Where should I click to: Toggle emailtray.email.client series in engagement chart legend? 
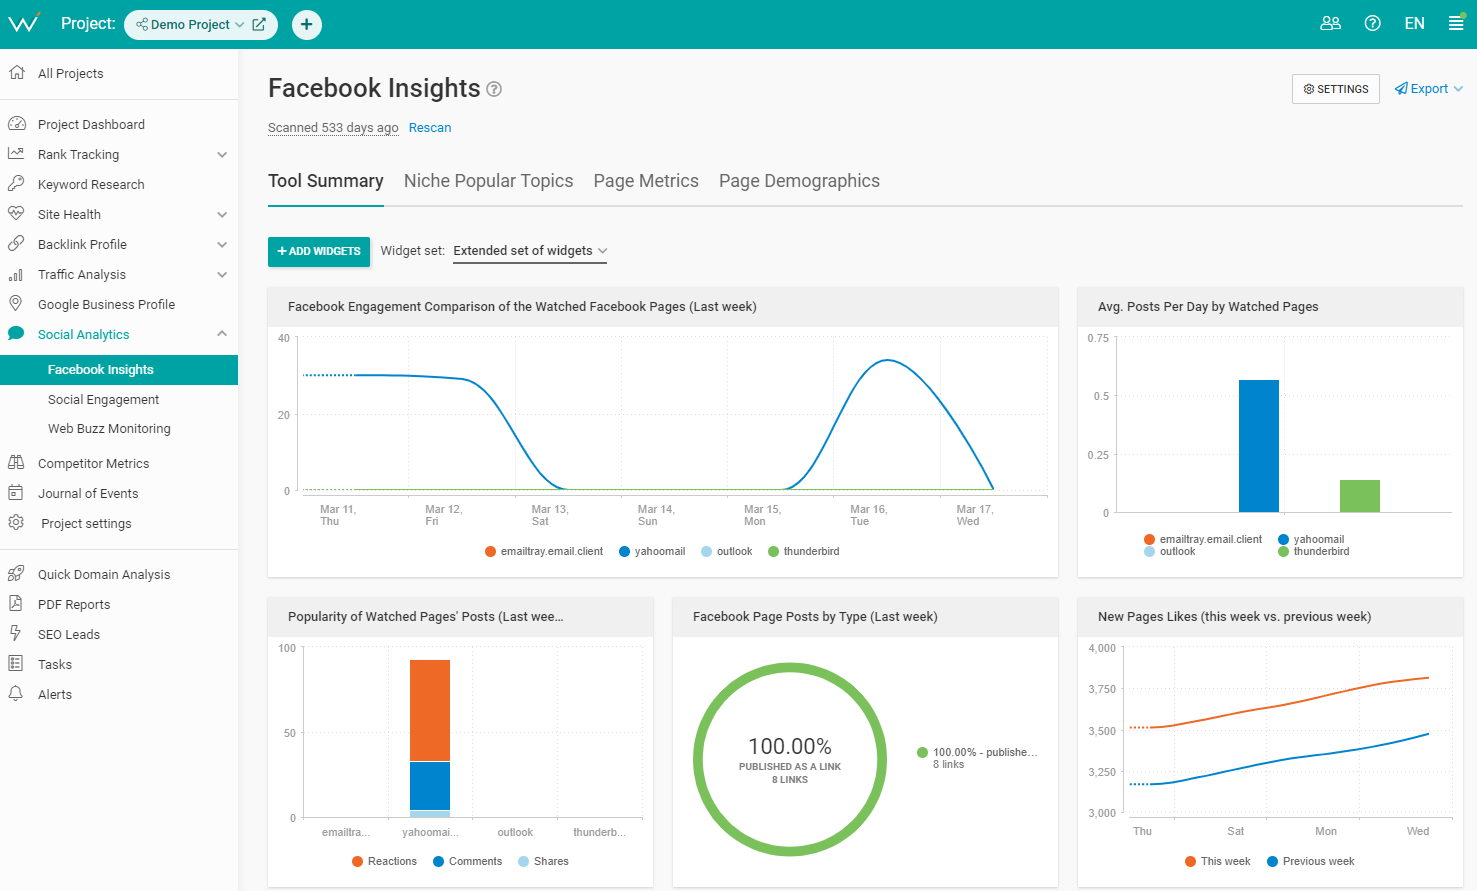click(544, 552)
